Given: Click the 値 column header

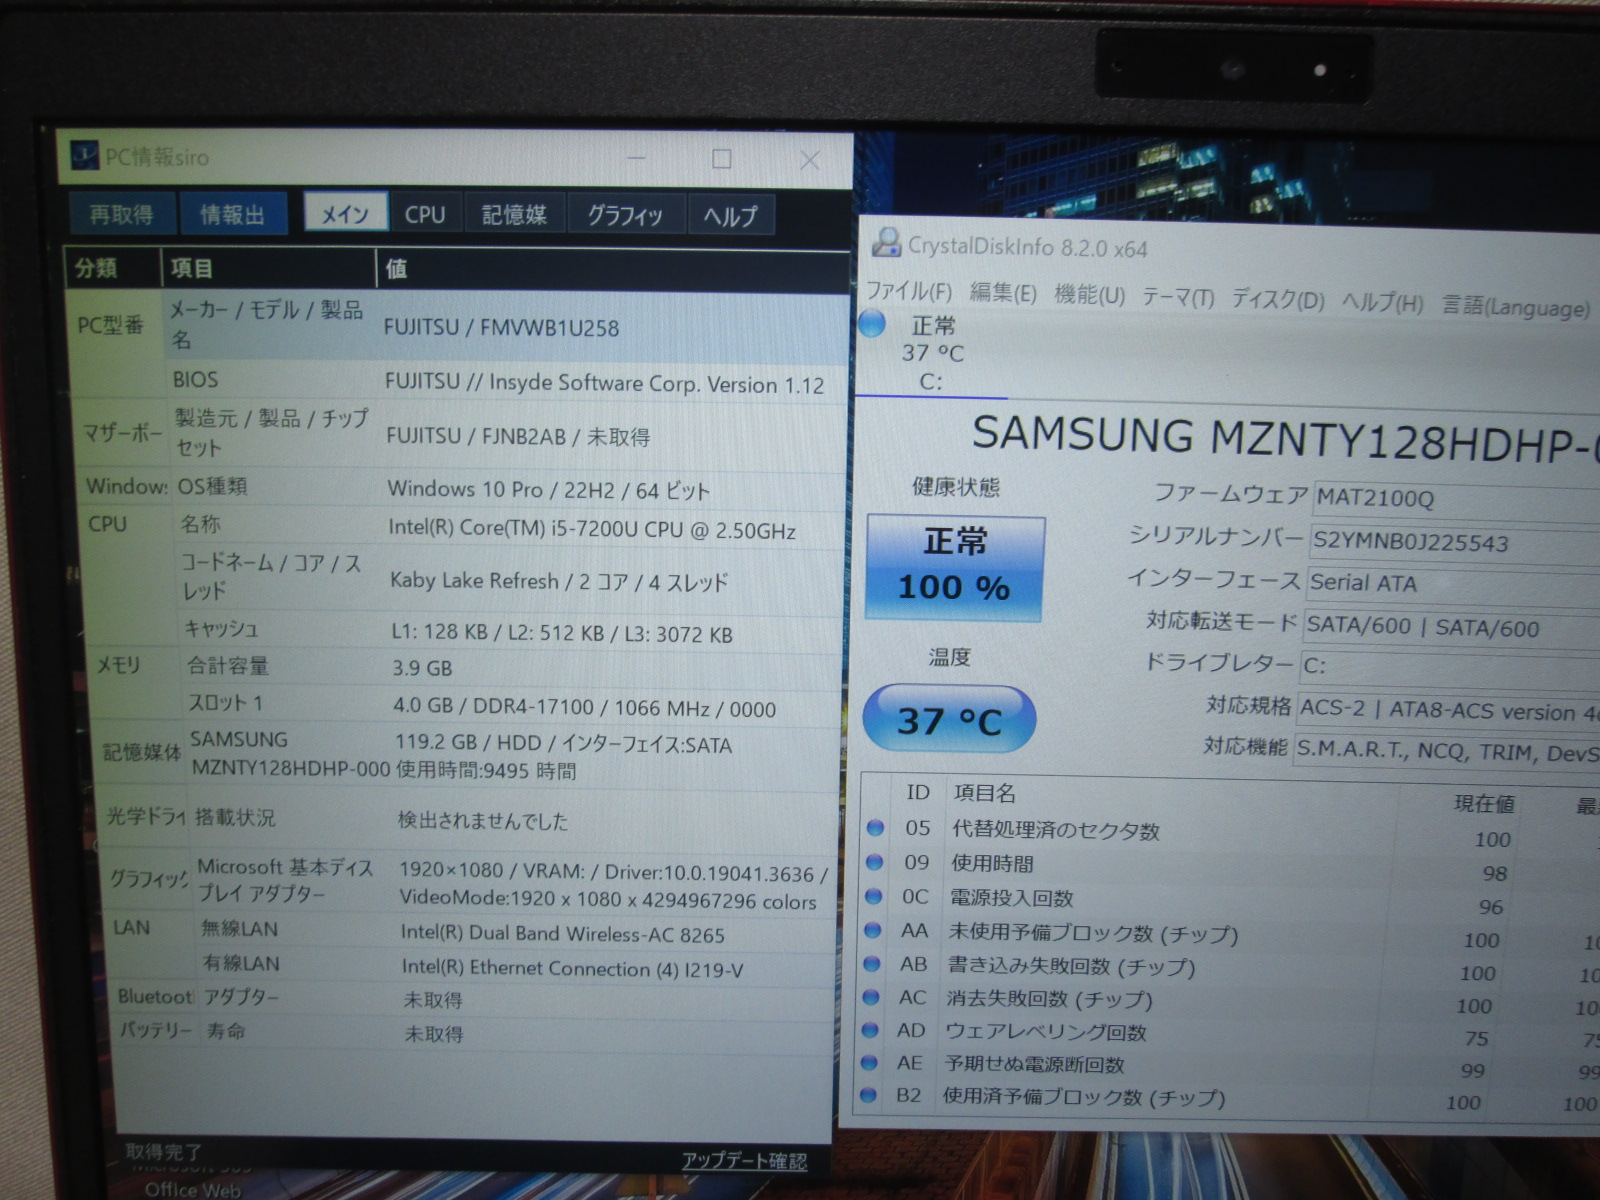Looking at the screenshot, I should tap(613, 270).
